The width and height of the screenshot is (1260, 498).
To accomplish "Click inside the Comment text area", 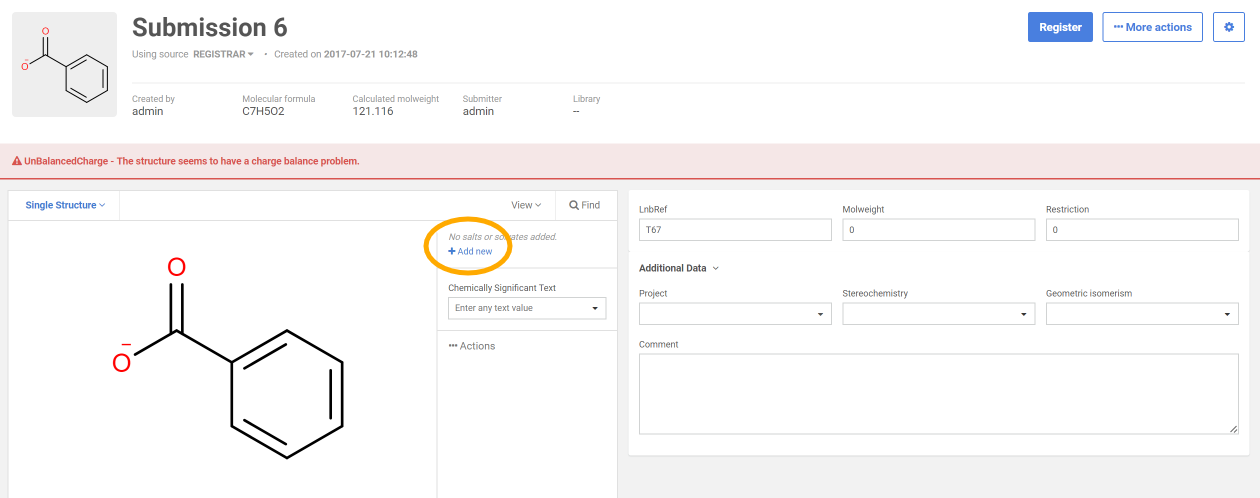I will [938, 393].
